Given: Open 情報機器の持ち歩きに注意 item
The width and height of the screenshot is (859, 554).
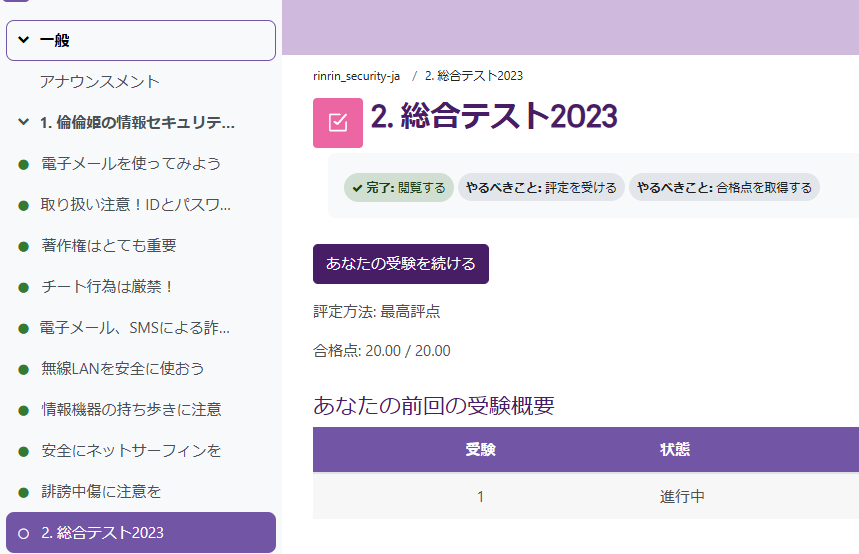Looking at the screenshot, I should pos(131,409).
